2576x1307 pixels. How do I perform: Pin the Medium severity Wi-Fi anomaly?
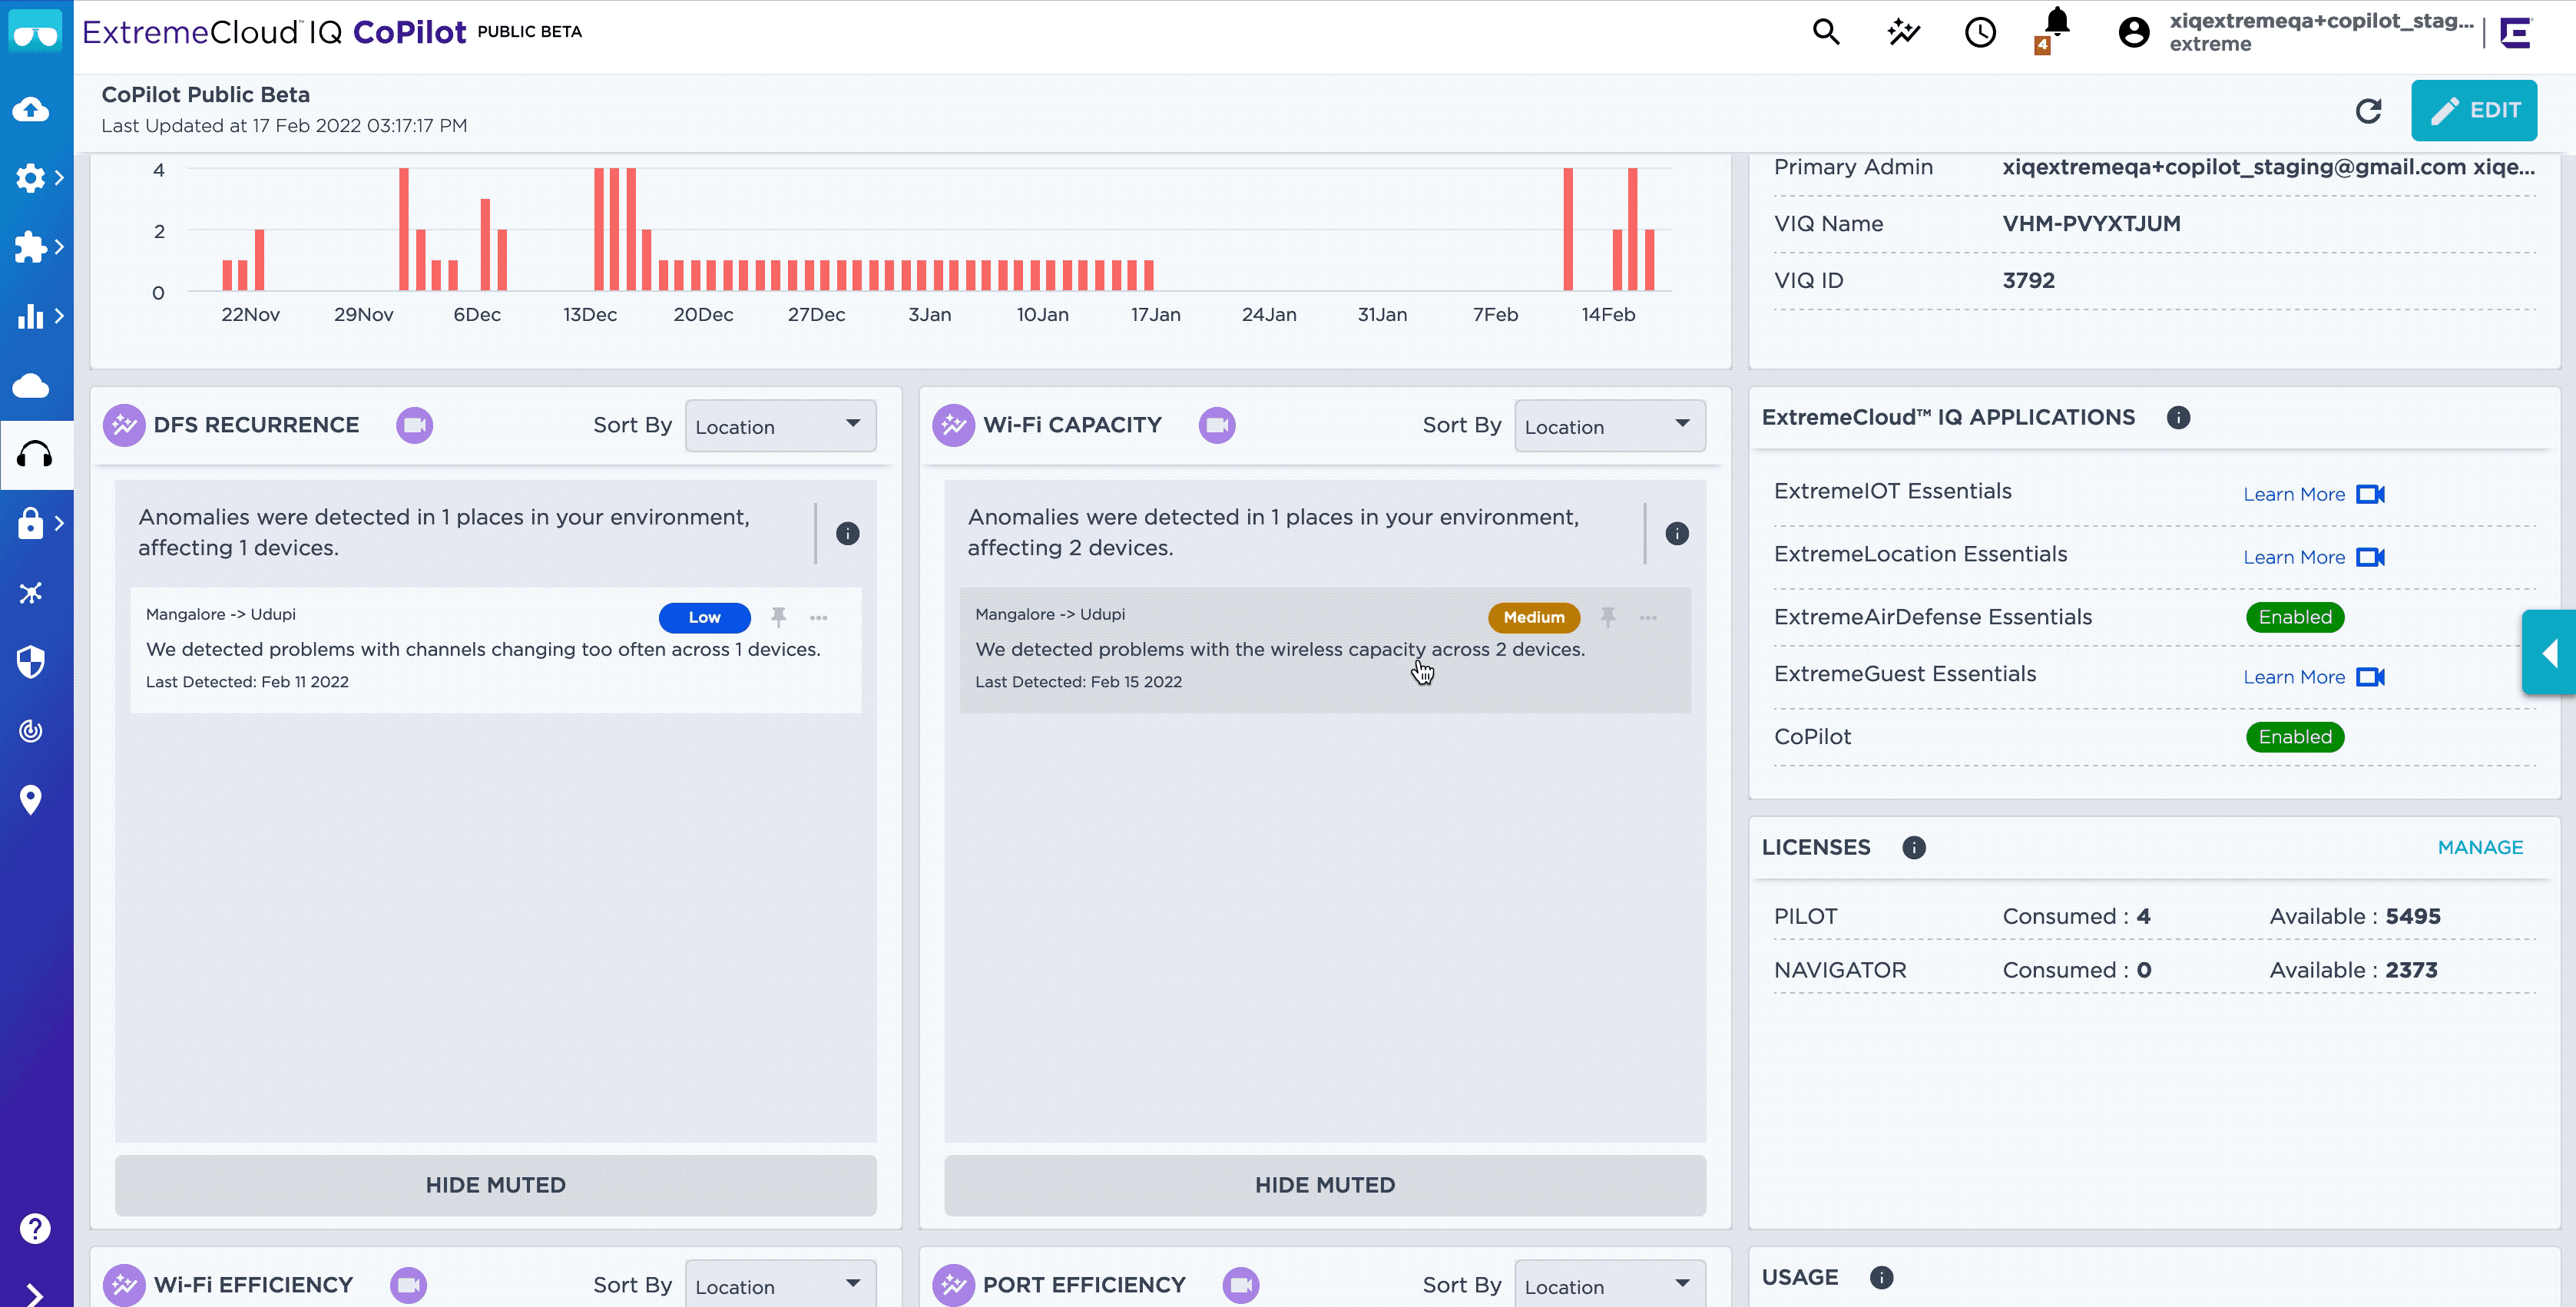[1608, 617]
